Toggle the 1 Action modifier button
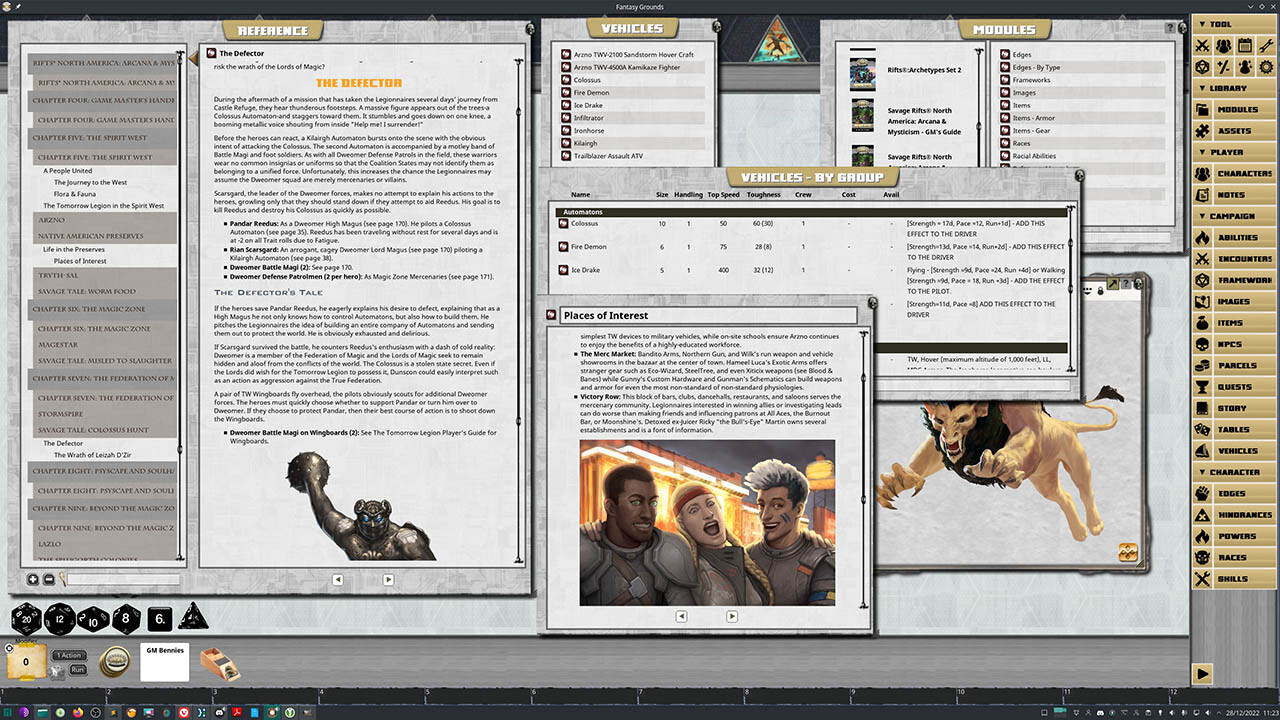The width and height of the screenshot is (1280, 720). click(x=69, y=655)
